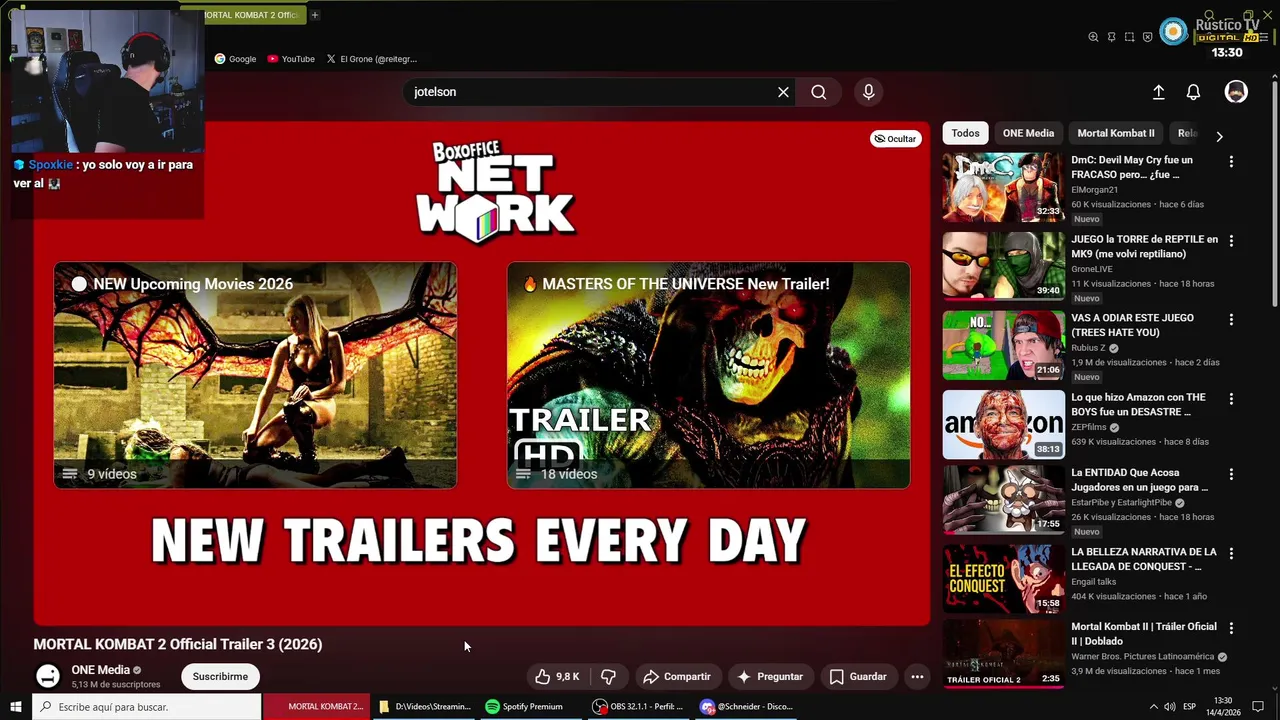This screenshot has height=720, width=1280.
Task: Open options menu for TORRE de REPTILE video
Action: pyautogui.click(x=1231, y=241)
